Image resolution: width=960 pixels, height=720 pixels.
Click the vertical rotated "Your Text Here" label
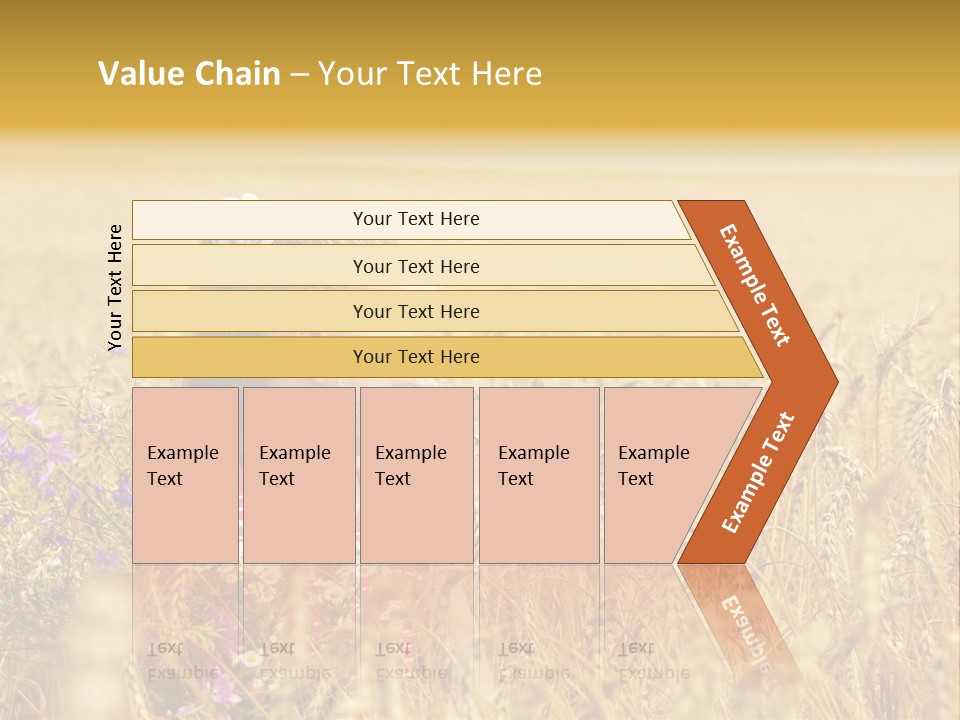click(115, 288)
